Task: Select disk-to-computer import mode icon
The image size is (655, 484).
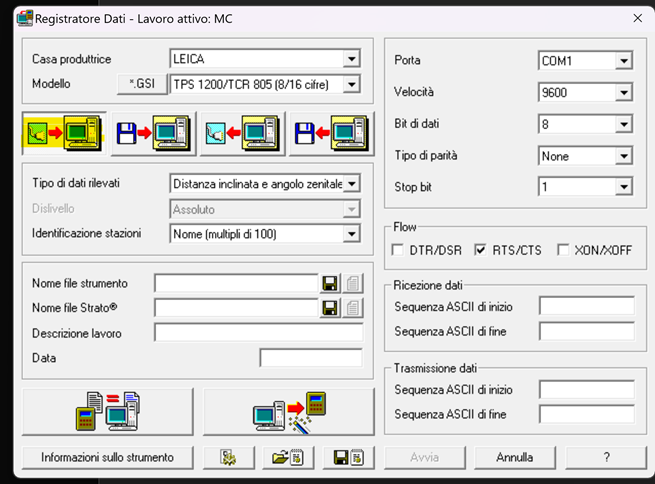Action: 152,132
